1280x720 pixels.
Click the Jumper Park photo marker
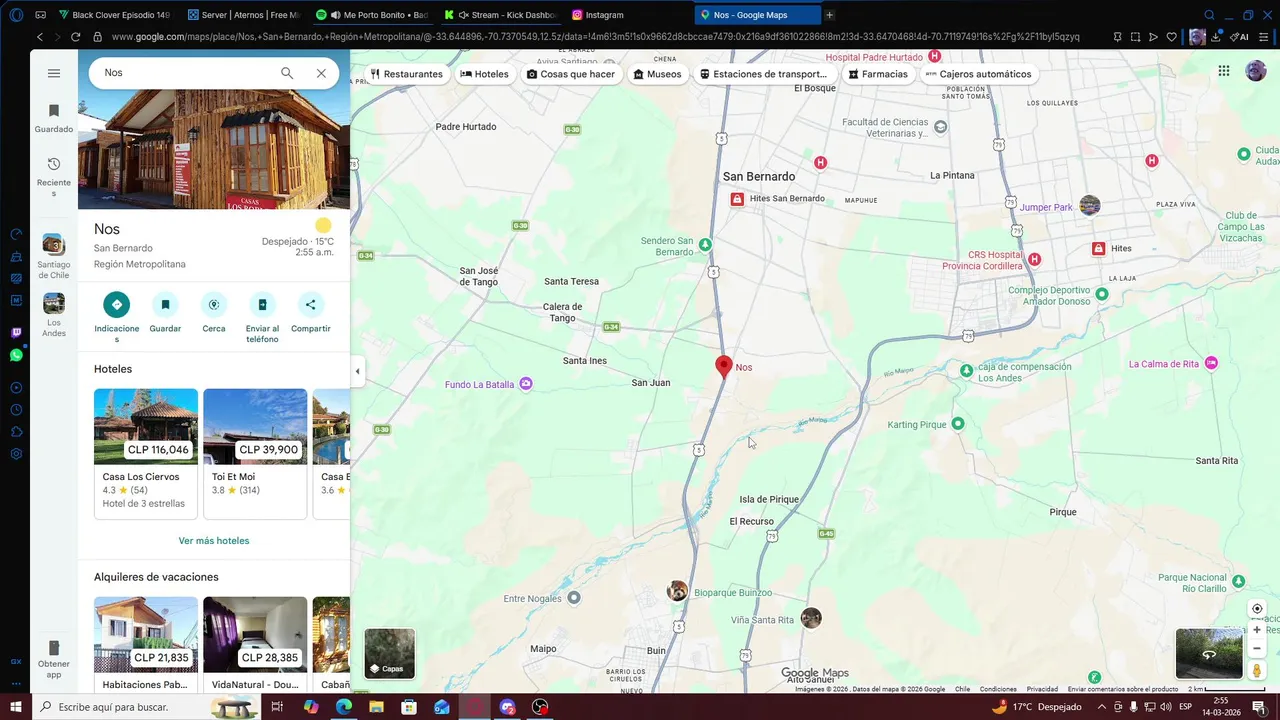click(x=1090, y=205)
